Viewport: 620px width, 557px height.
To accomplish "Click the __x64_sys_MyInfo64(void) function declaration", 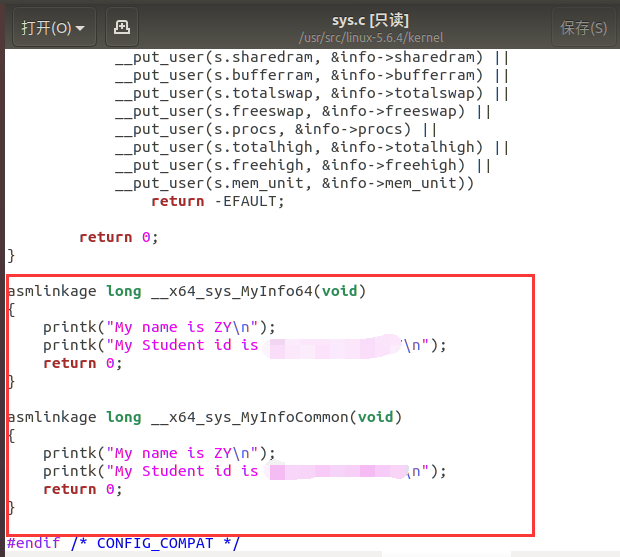I will [187, 291].
